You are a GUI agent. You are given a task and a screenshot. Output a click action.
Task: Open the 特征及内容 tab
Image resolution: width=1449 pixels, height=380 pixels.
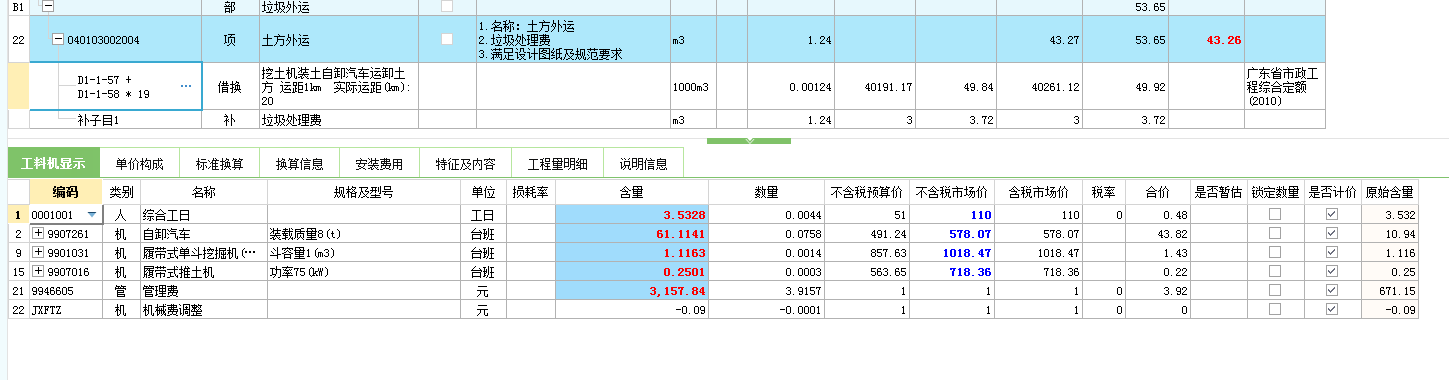click(465, 163)
